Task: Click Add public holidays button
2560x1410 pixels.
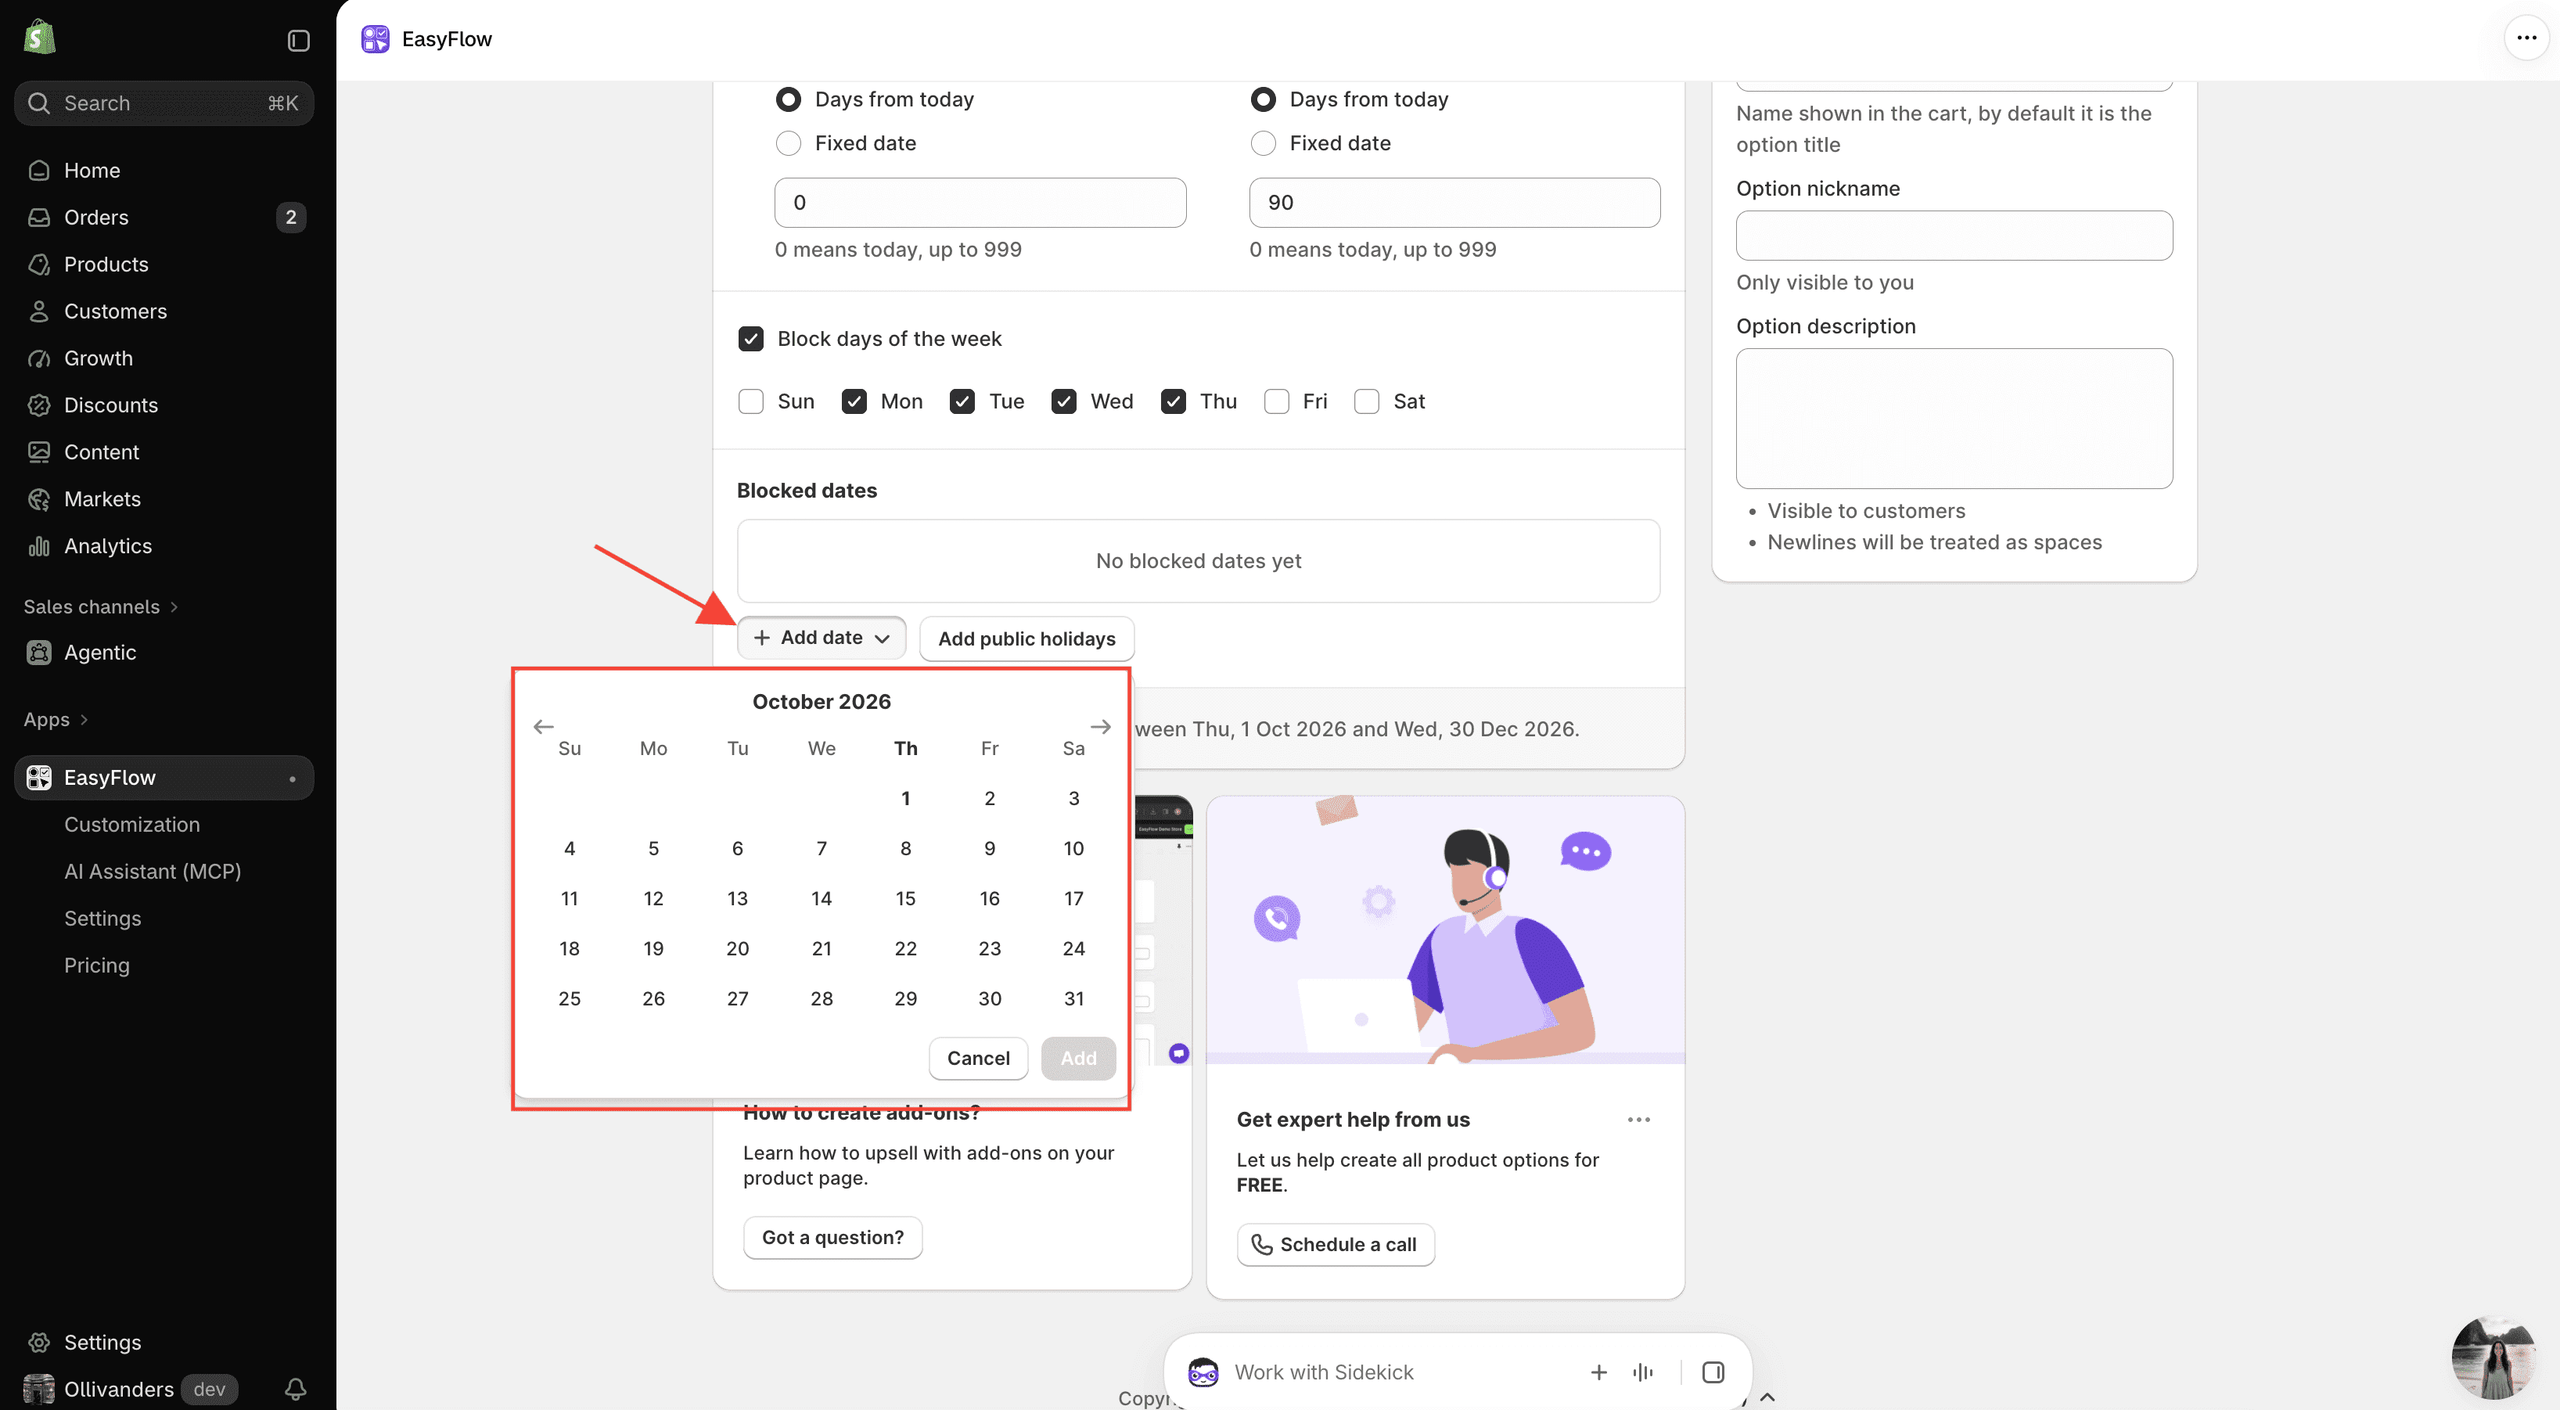Action: [1026, 638]
